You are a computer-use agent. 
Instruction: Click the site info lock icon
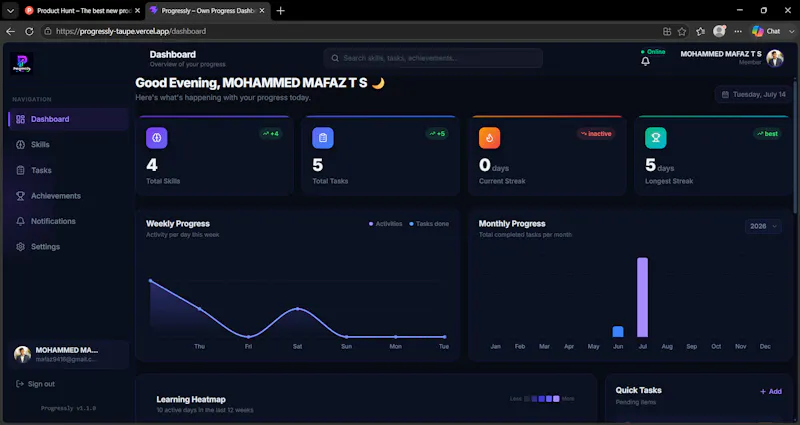coord(47,31)
